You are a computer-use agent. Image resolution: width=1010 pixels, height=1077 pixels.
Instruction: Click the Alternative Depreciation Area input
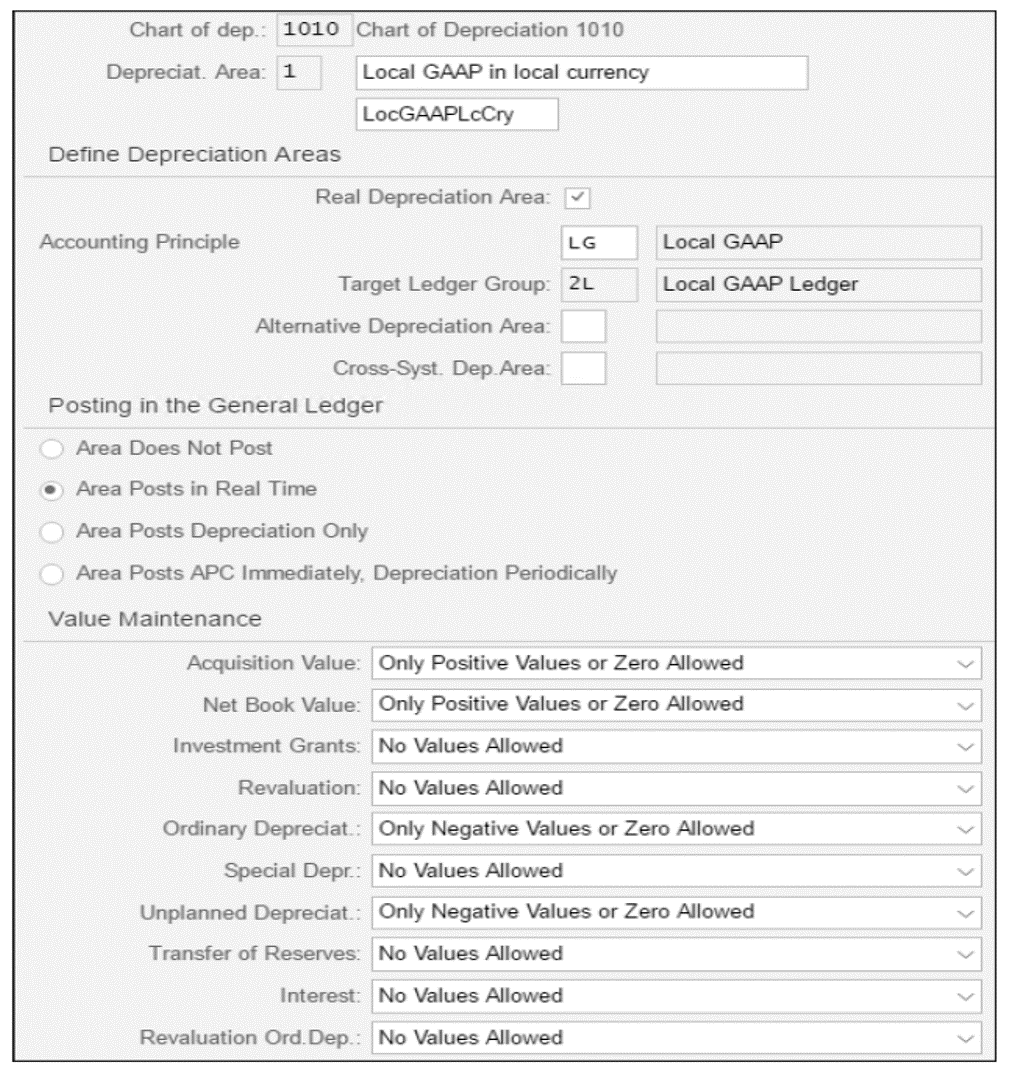tap(583, 326)
